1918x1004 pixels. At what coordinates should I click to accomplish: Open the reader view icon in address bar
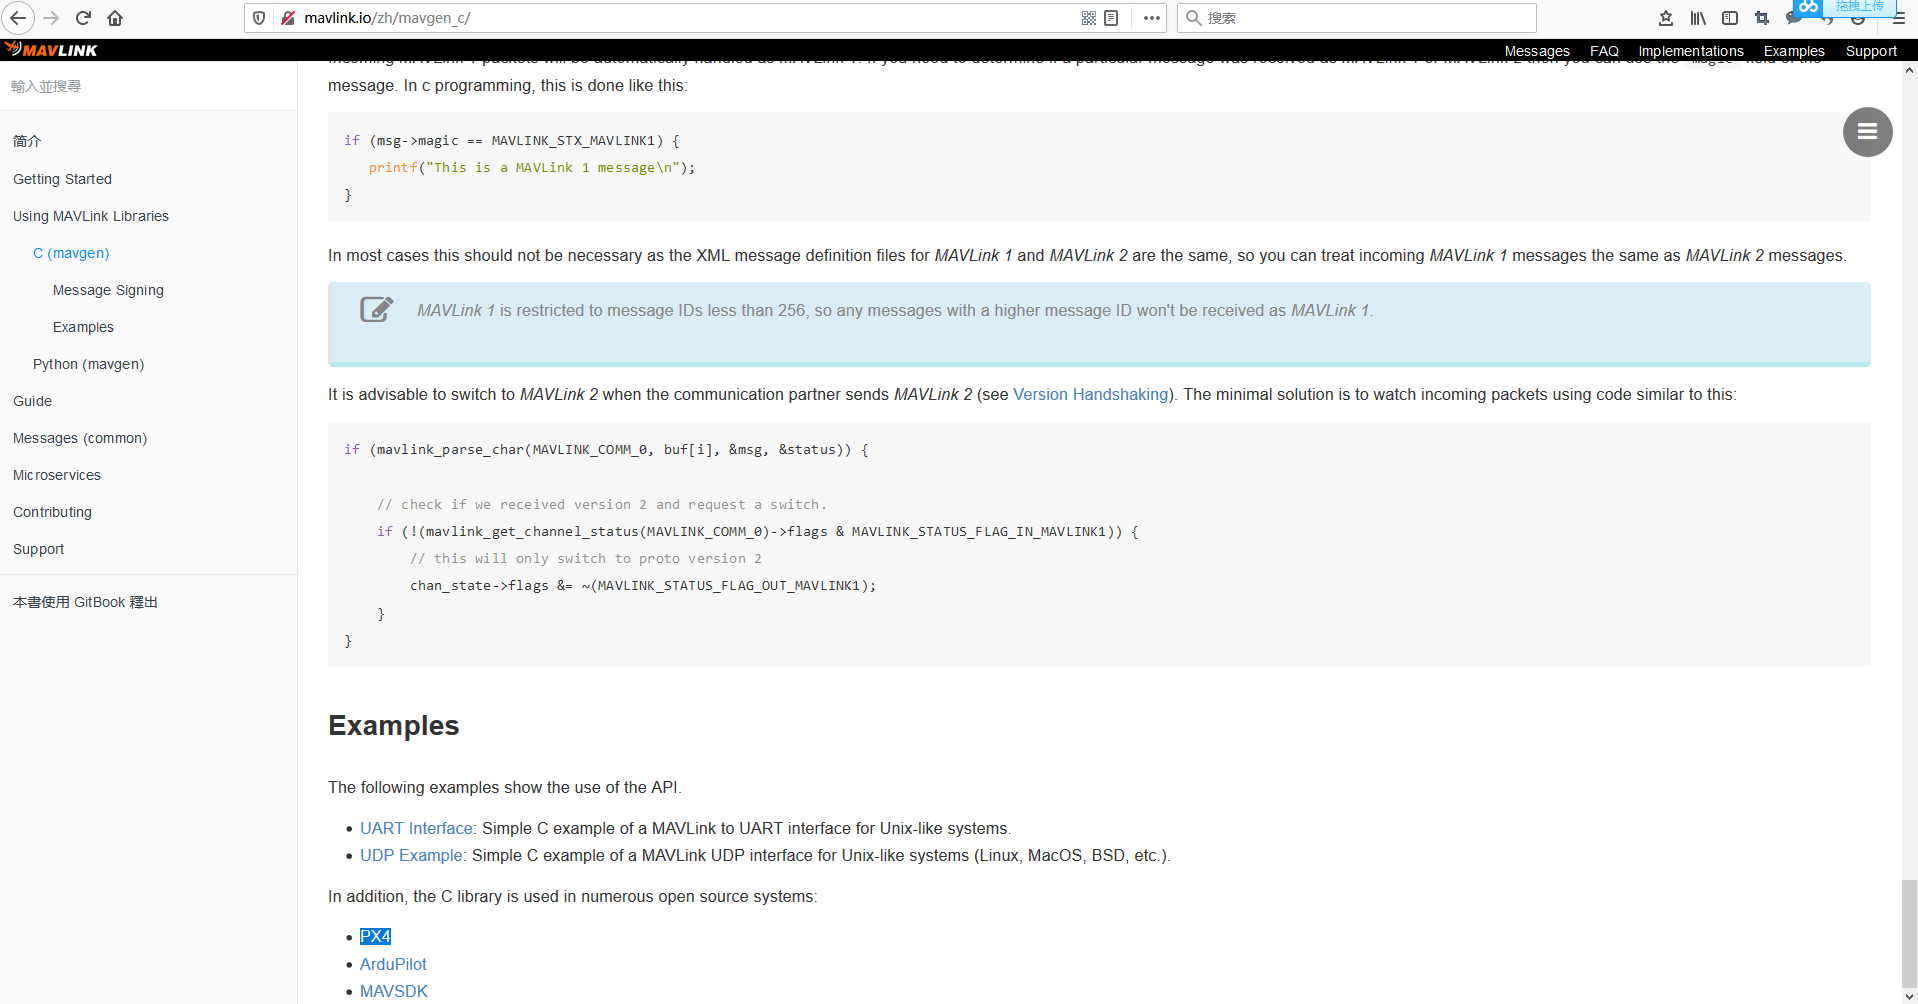pos(1111,18)
